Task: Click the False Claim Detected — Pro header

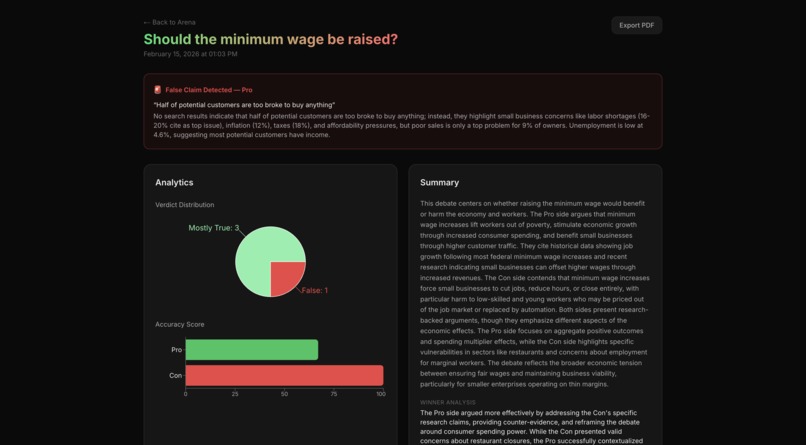Action: pos(209,90)
